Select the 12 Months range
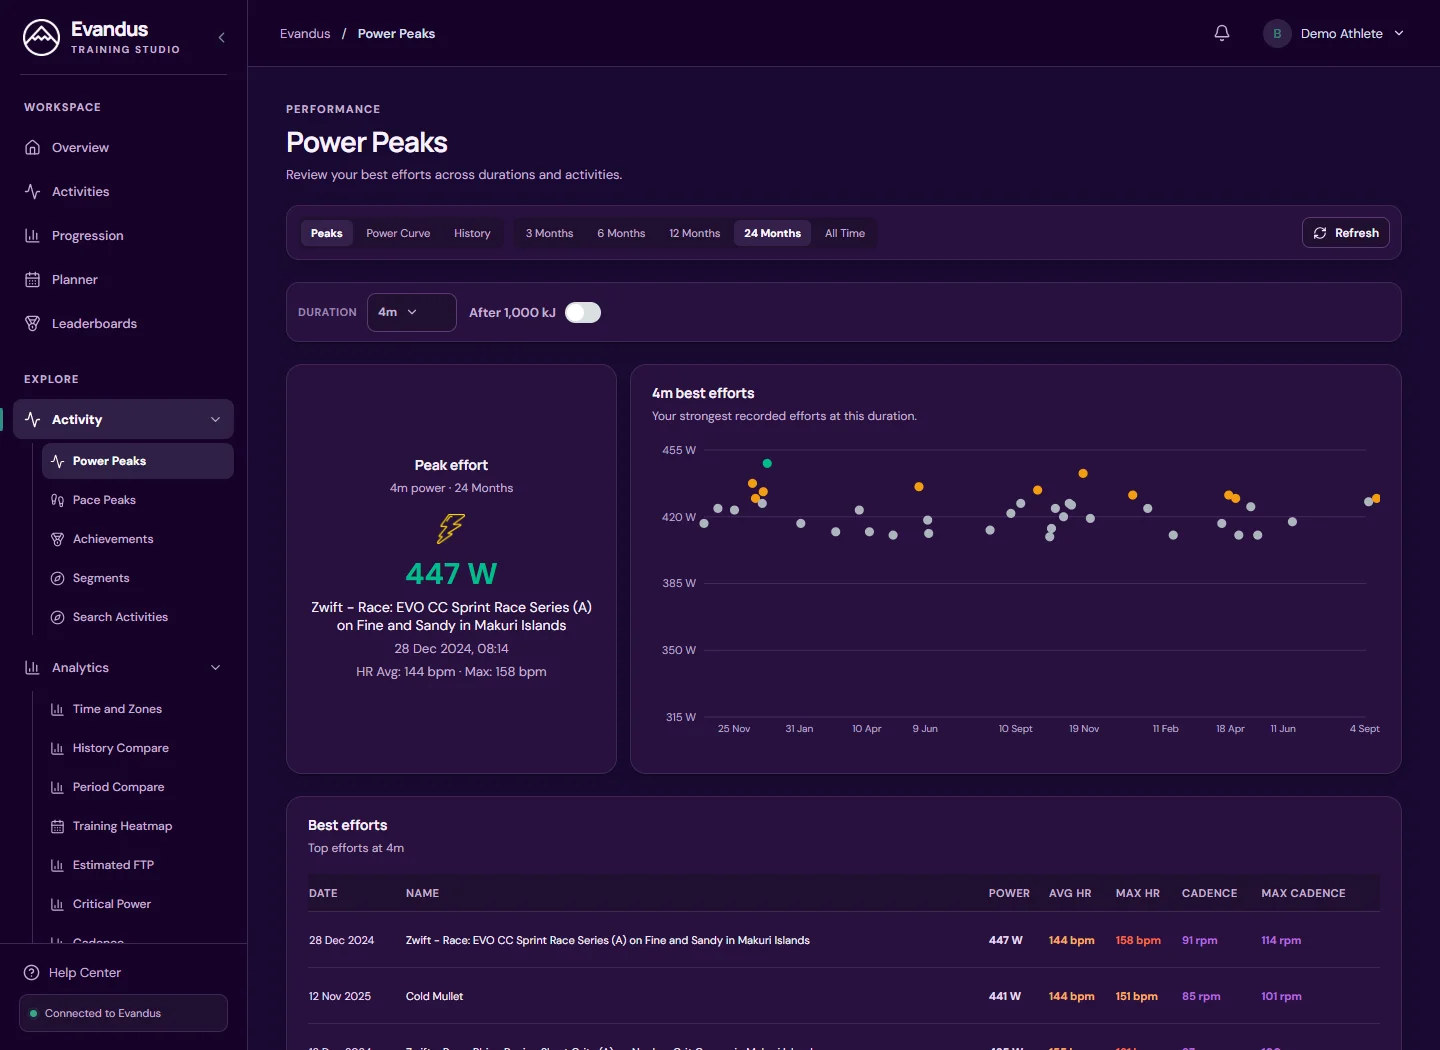Image resolution: width=1440 pixels, height=1050 pixels. point(694,233)
